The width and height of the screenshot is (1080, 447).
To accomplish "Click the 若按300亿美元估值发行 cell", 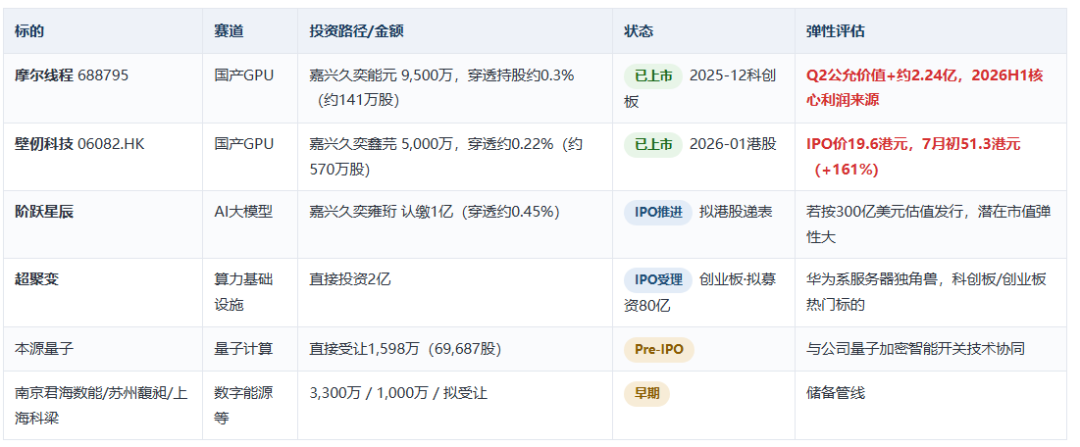I will [x=931, y=225].
